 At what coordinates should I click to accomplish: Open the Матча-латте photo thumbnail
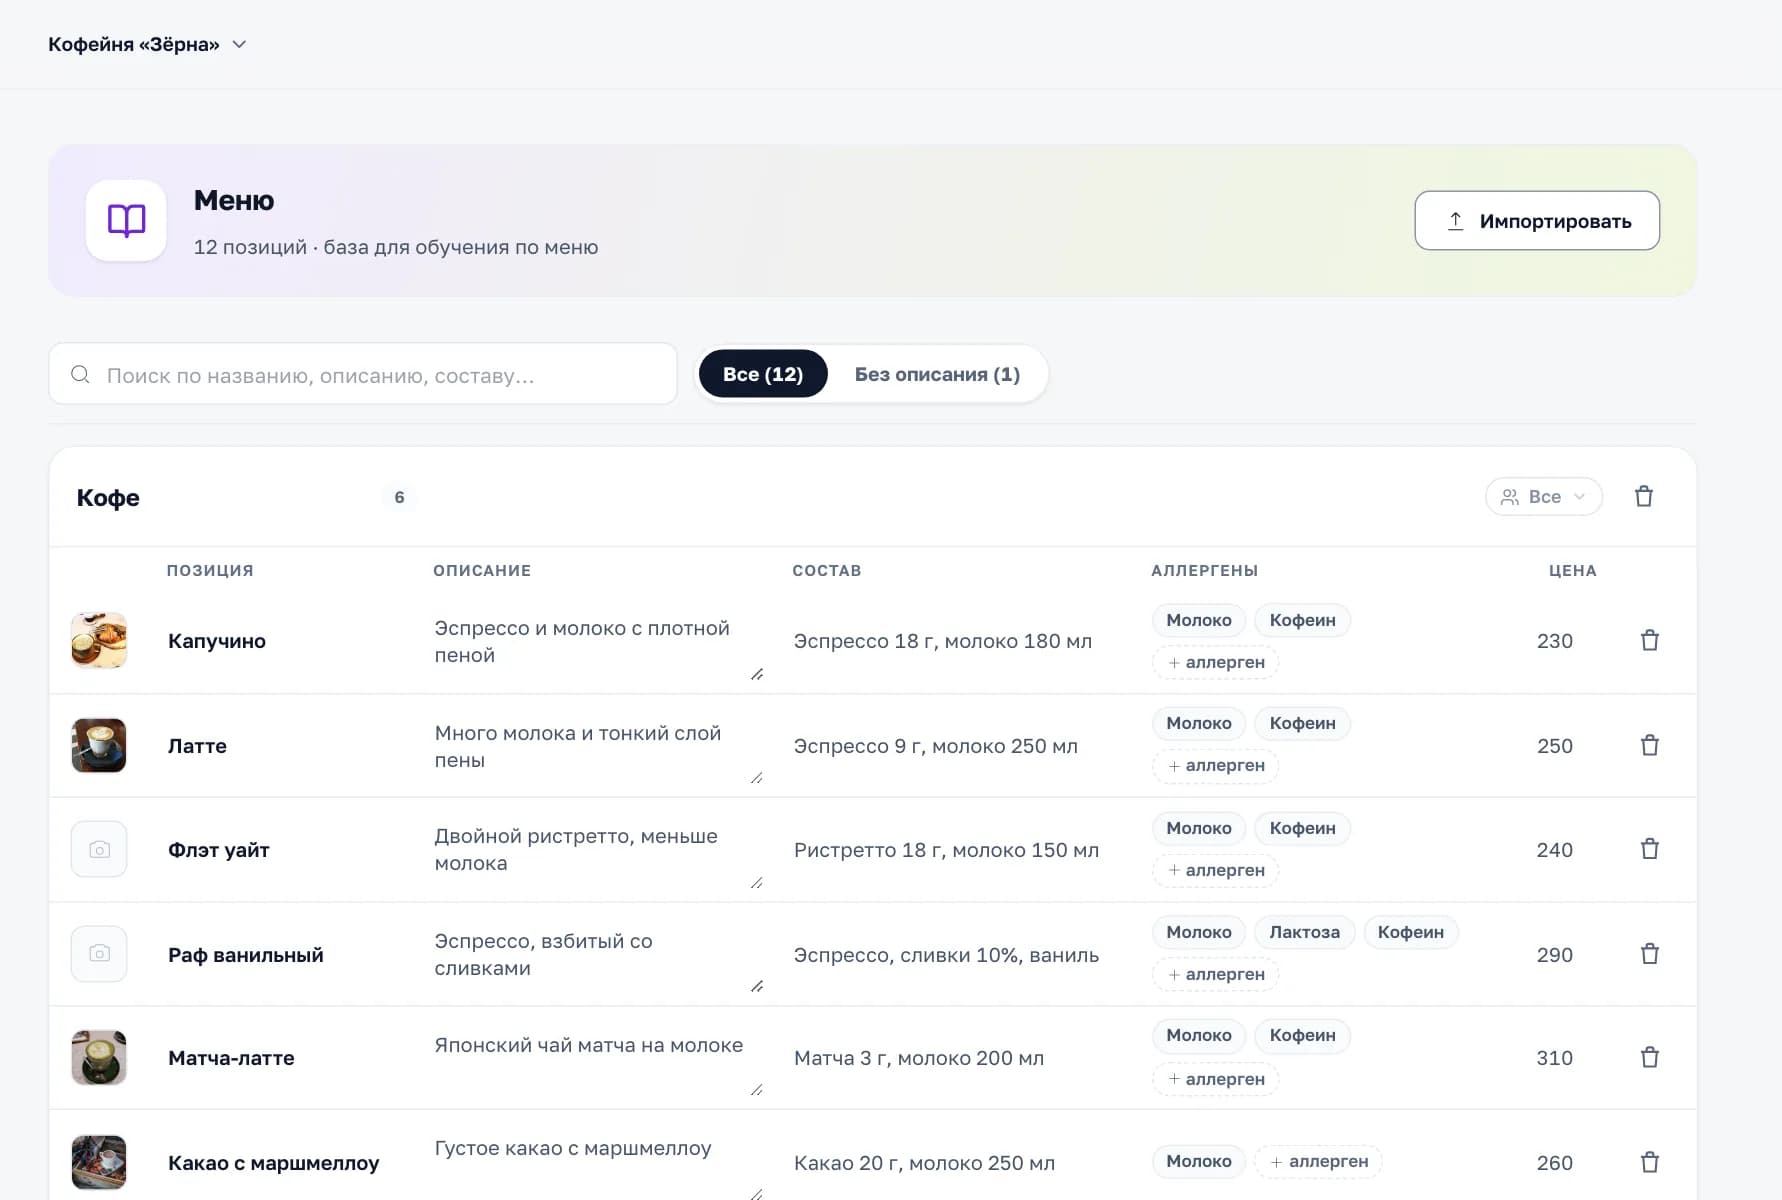(99, 1058)
